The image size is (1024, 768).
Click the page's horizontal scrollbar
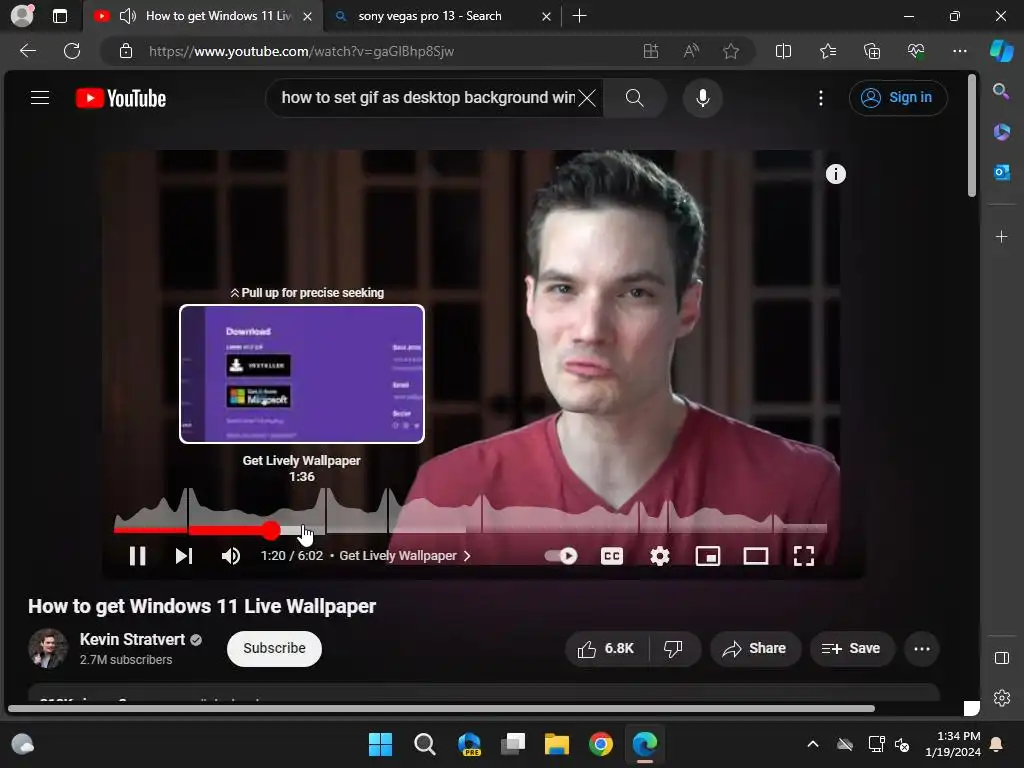pyautogui.click(x=441, y=709)
